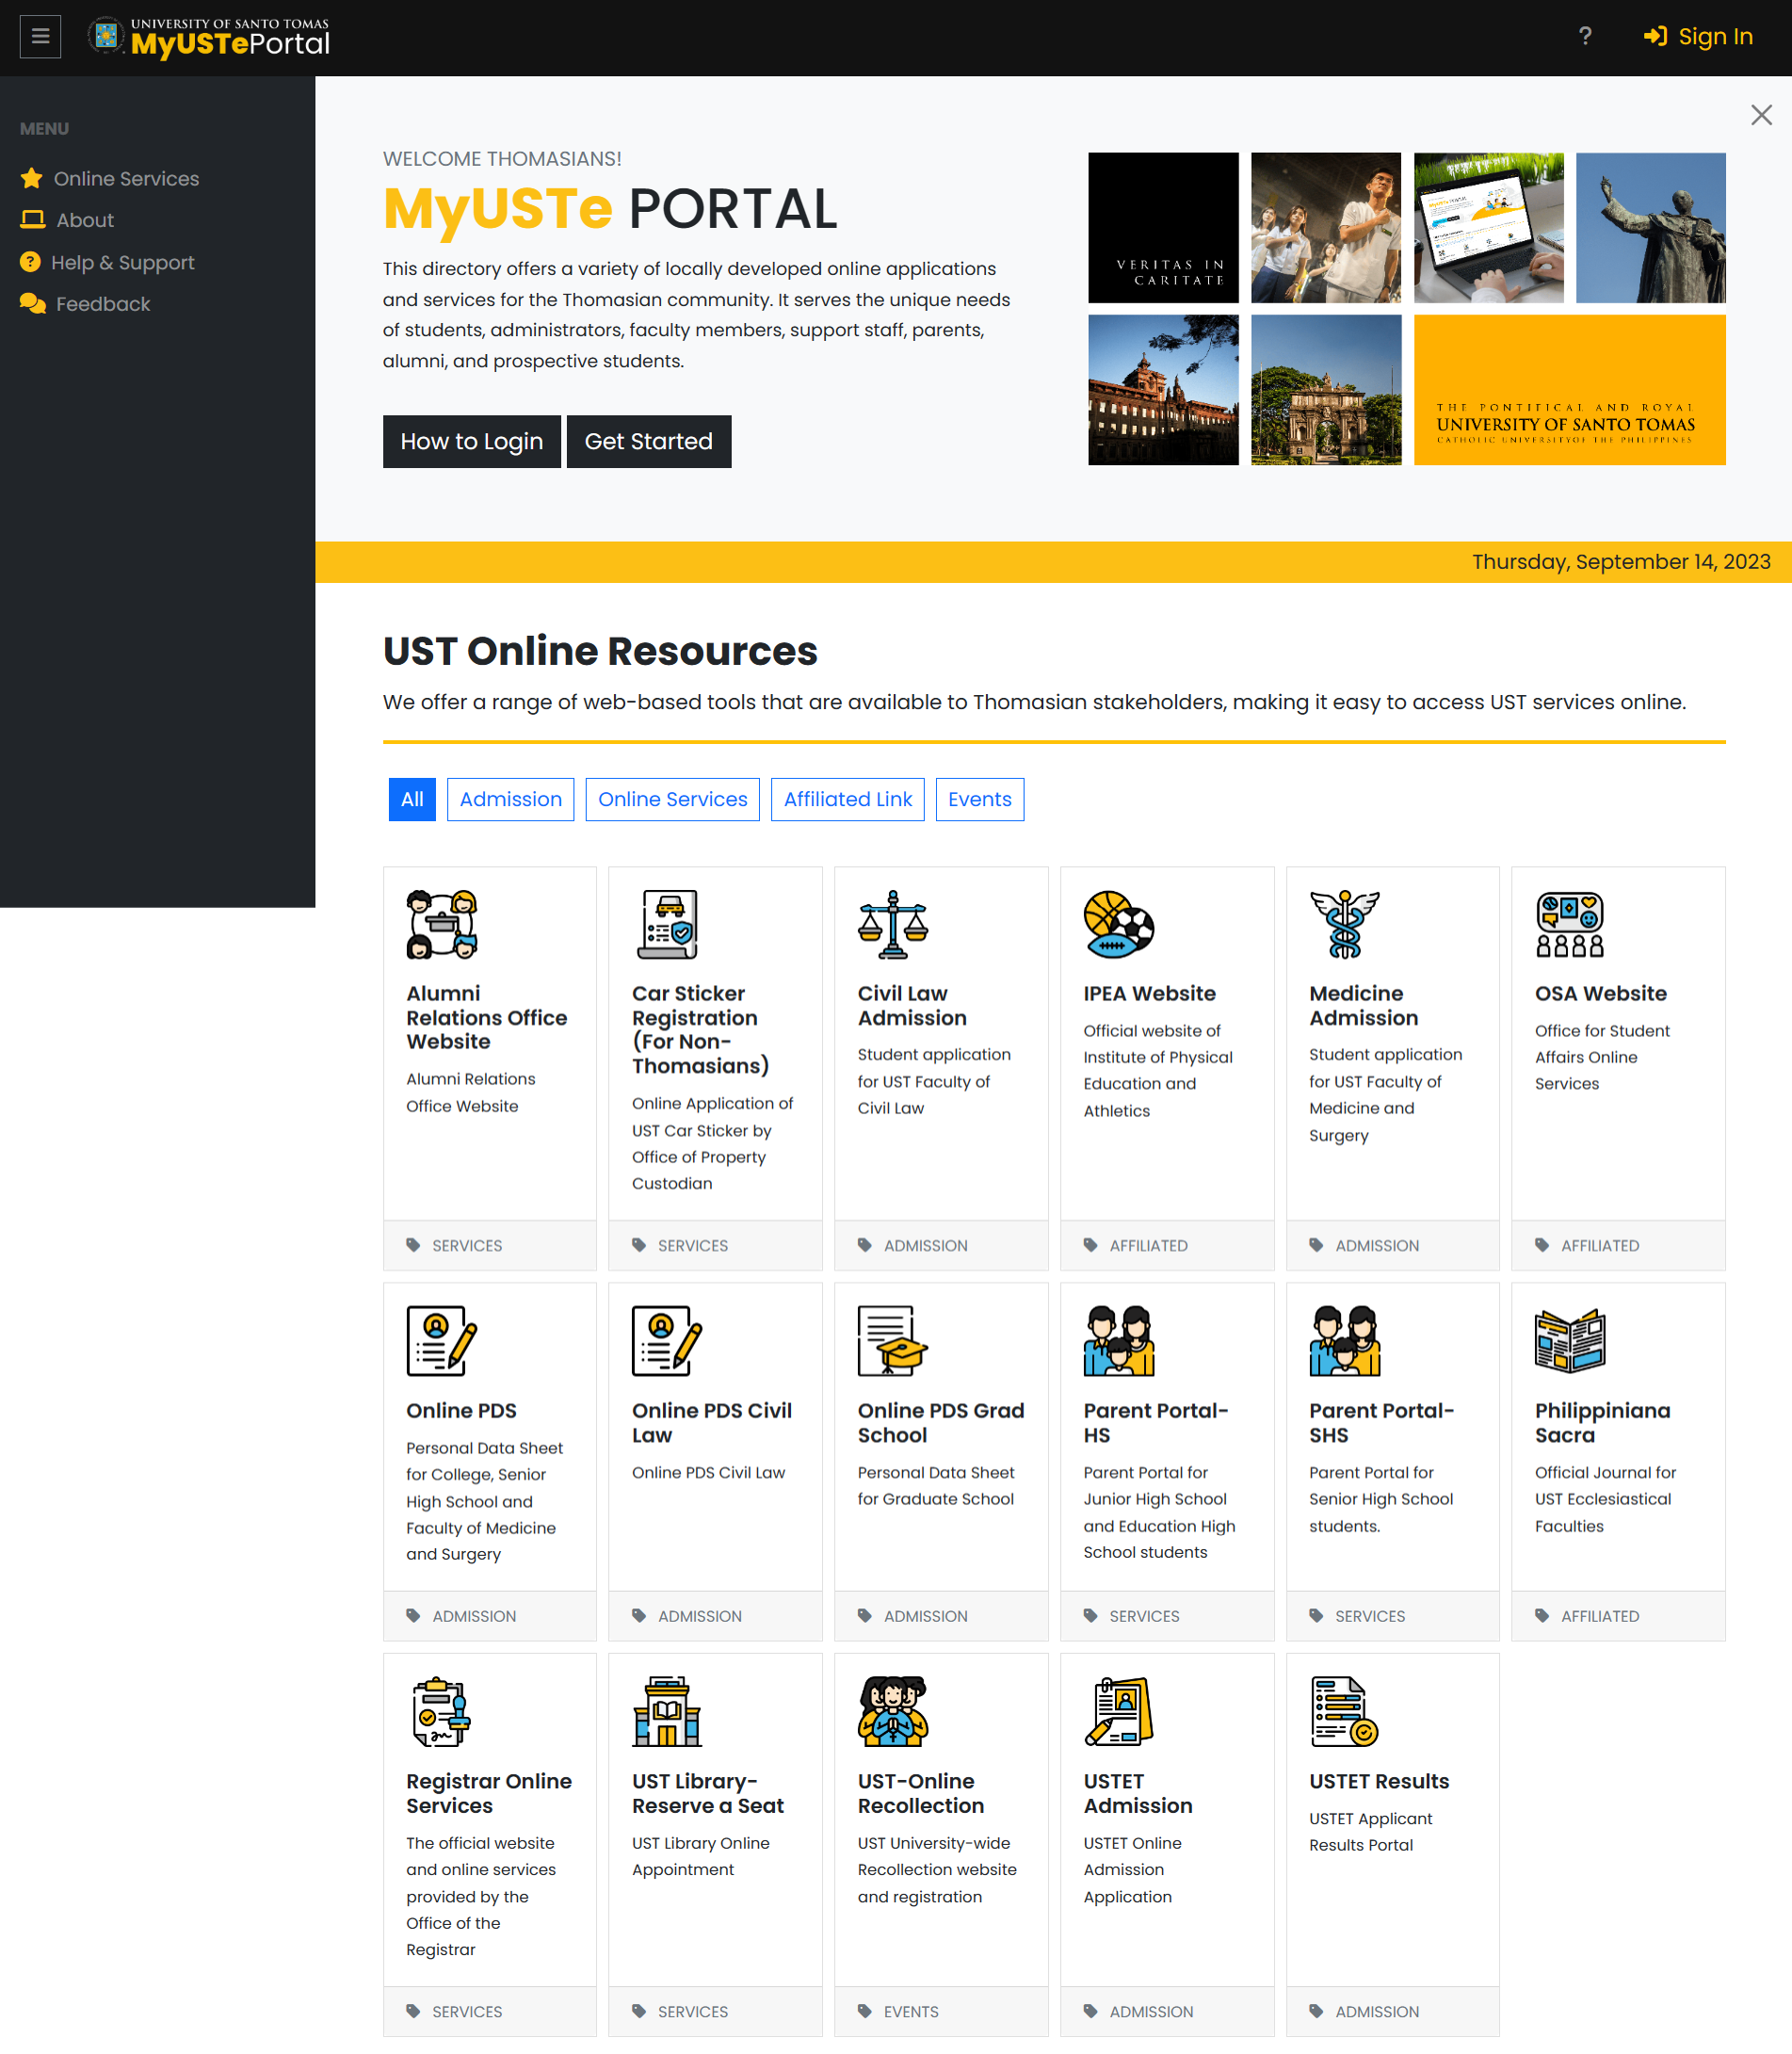Close the welcome banner with X
This screenshot has width=1792, height=2054.
(x=1761, y=115)
